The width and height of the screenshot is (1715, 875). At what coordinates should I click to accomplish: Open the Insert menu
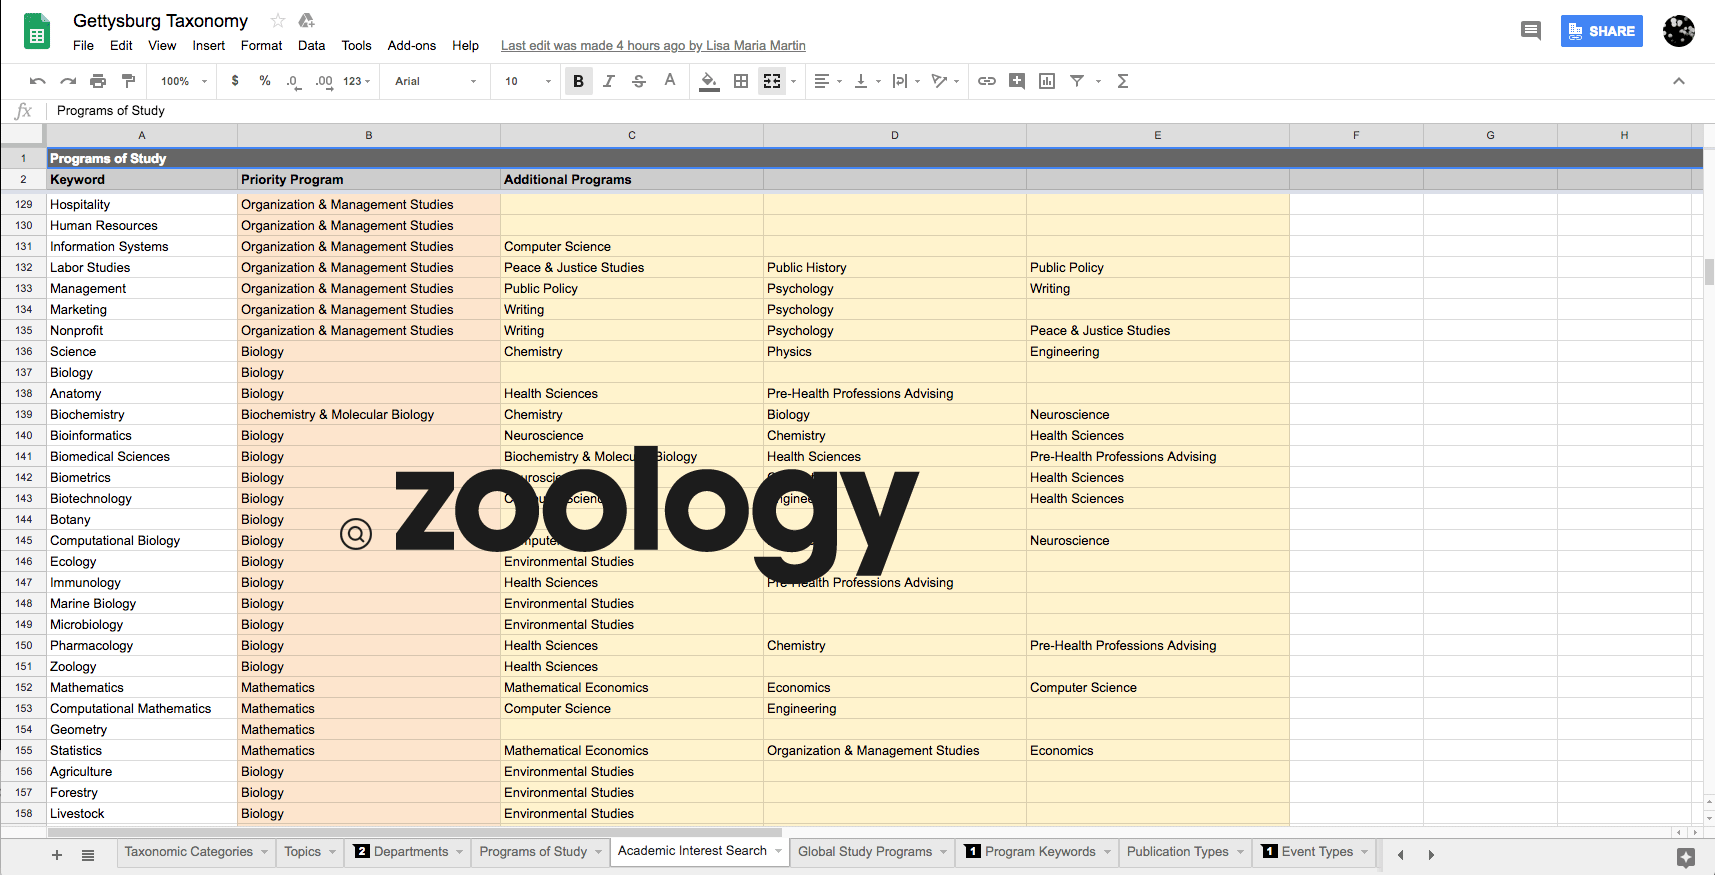pyautogui.click(x=209, y=45)
